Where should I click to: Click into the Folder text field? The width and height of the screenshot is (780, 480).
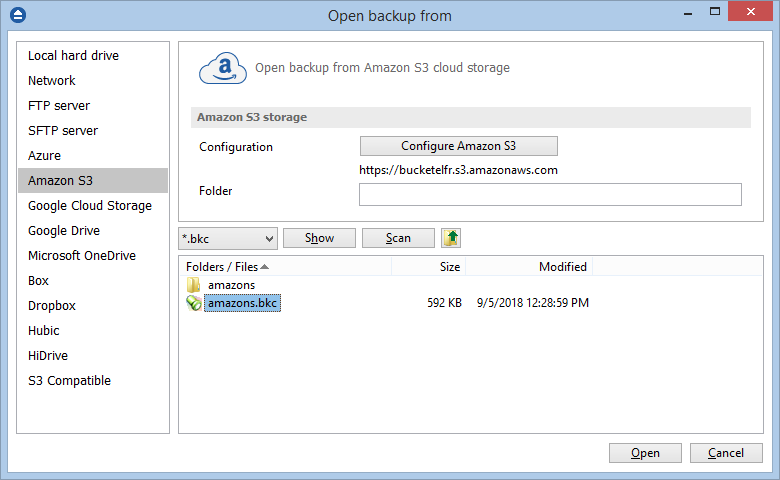550,194
